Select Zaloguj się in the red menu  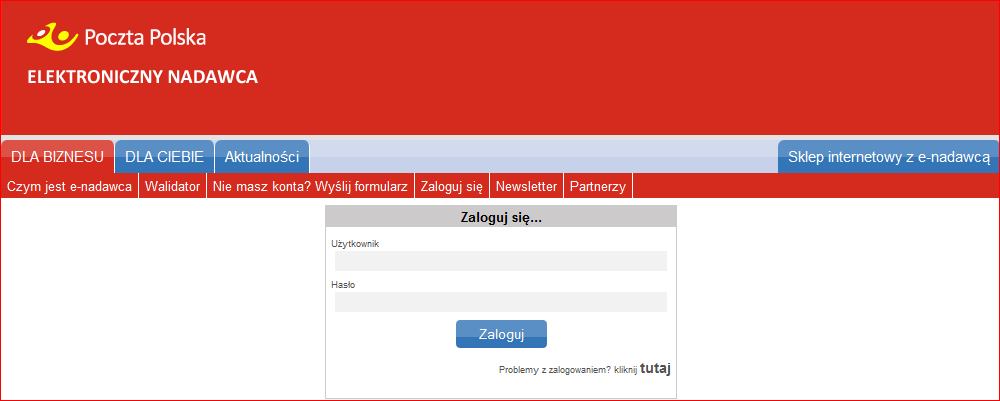coord(452,187)
